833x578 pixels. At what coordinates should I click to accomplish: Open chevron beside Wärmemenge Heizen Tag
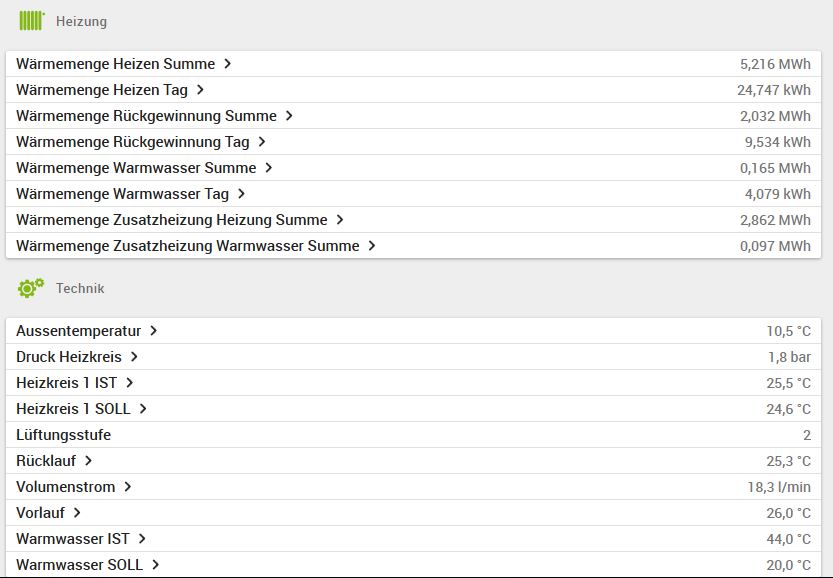tap(200, 90)
